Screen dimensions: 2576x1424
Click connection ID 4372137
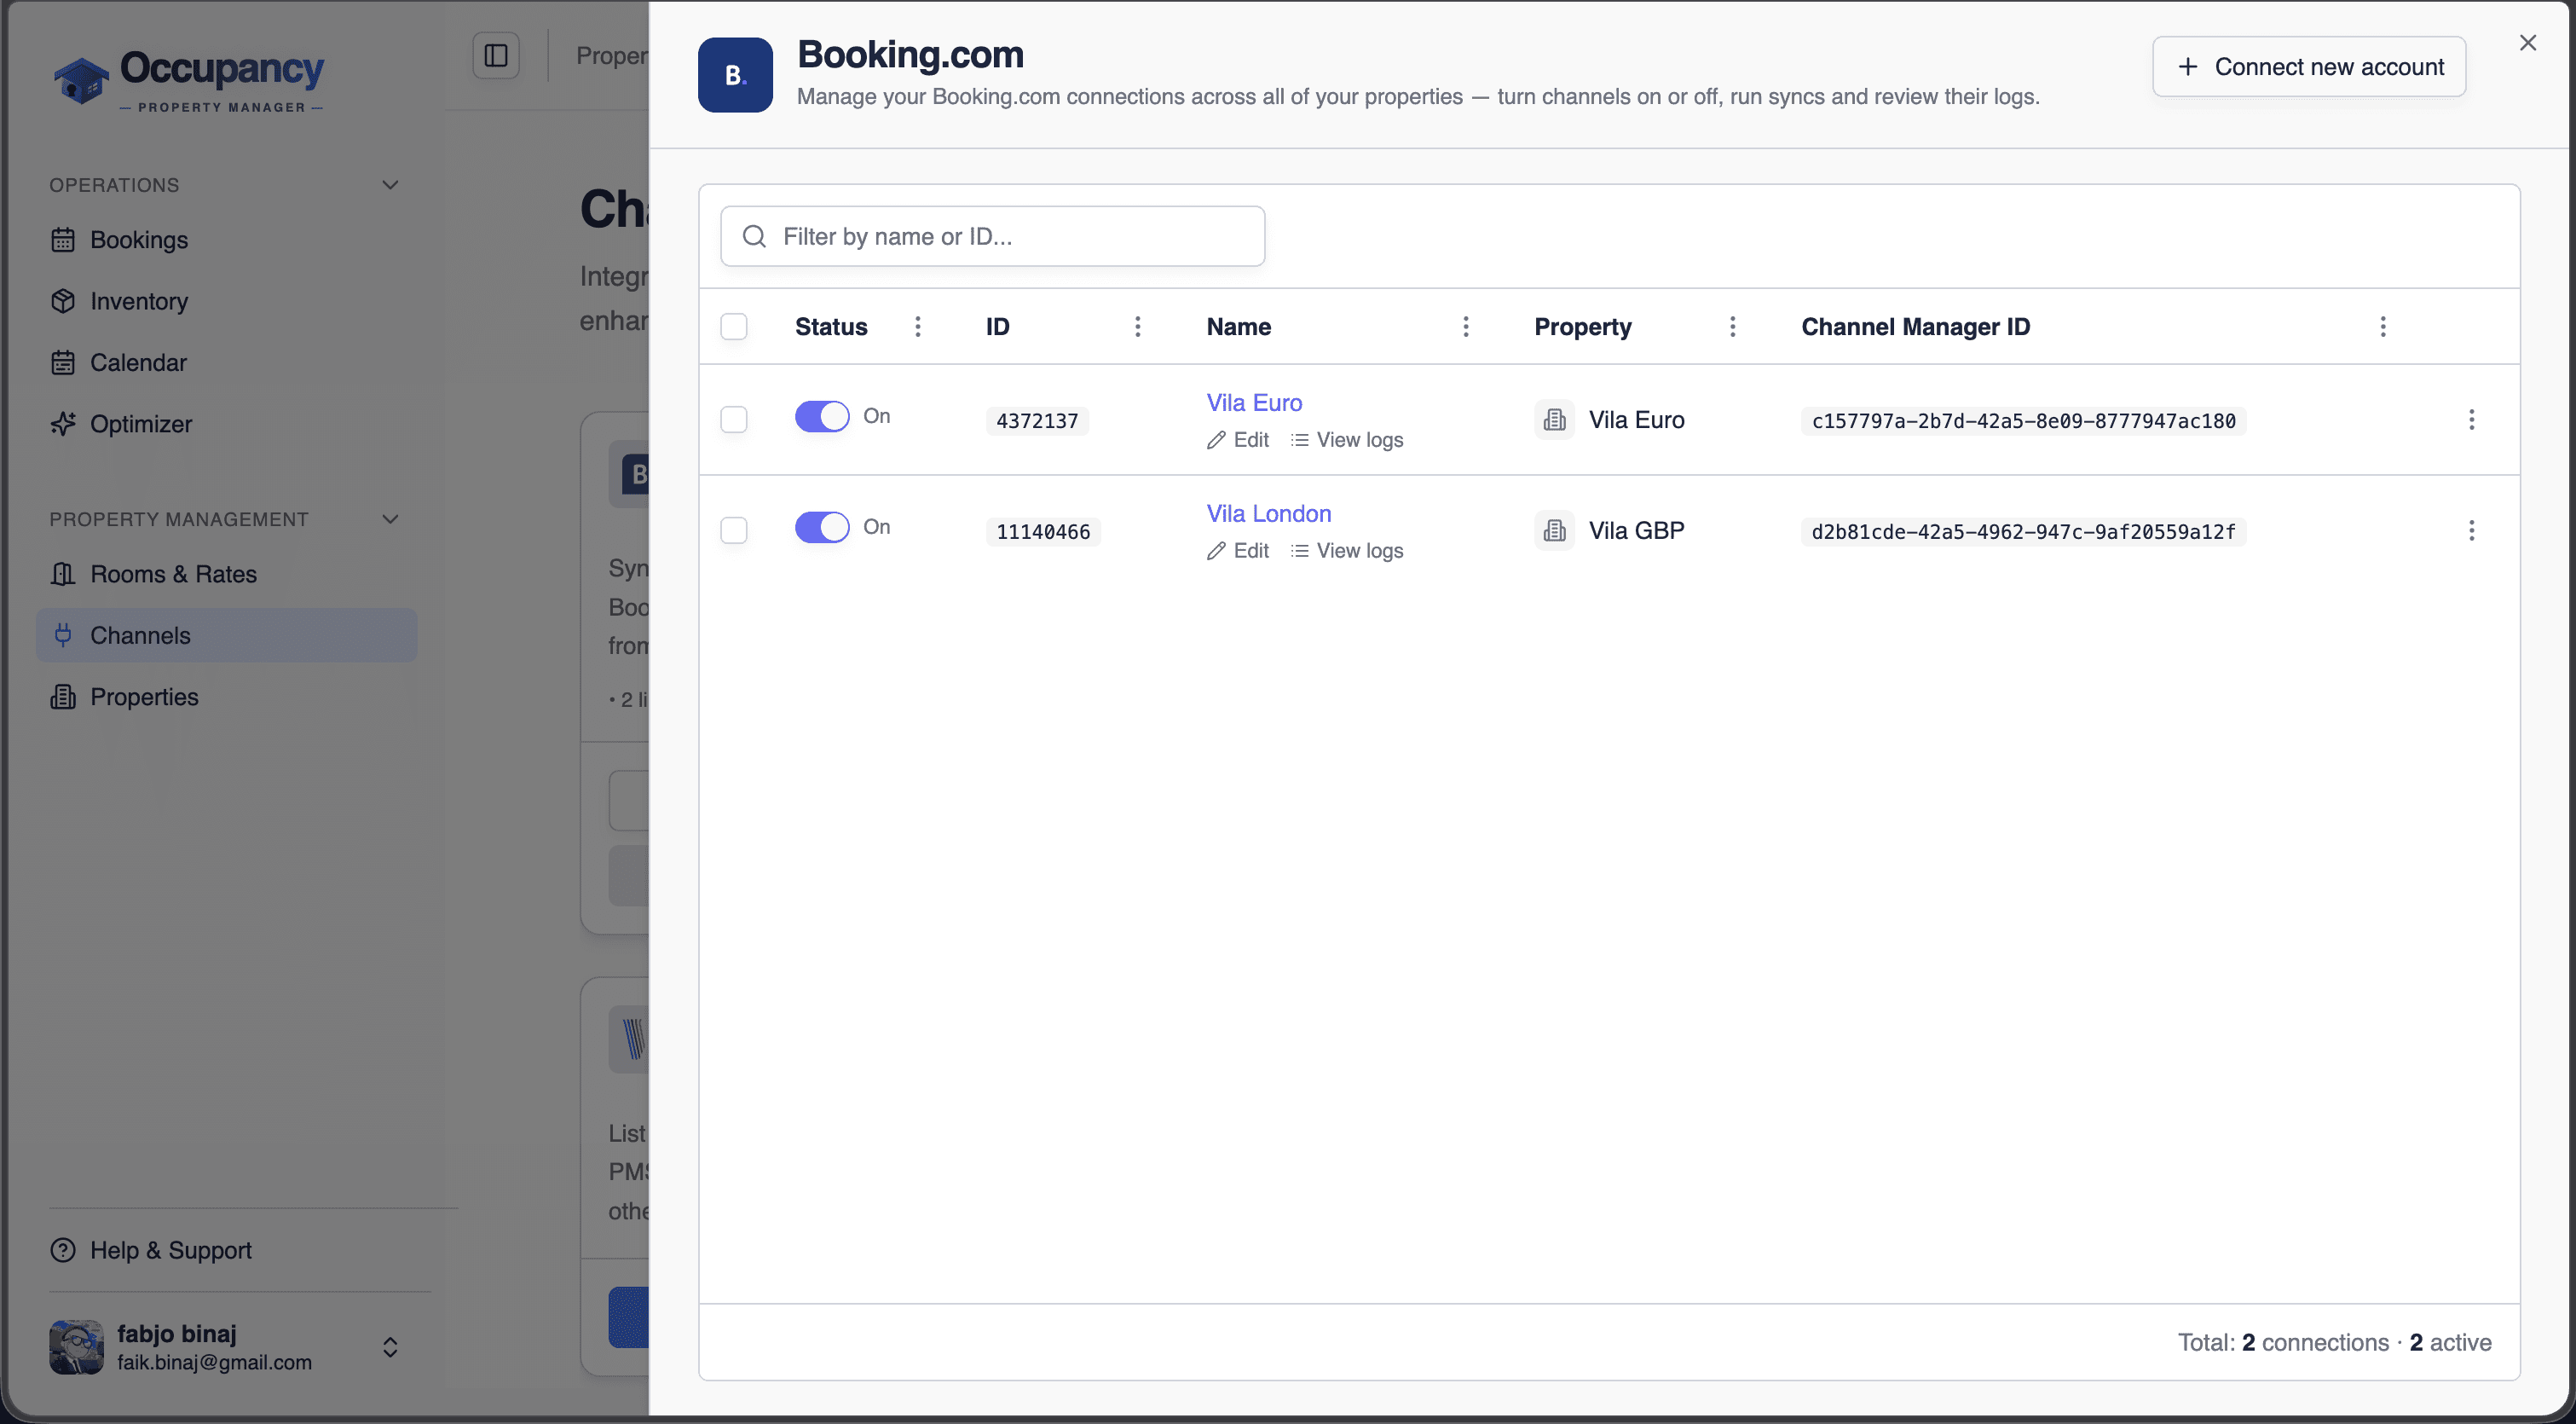coord(1037,421)
